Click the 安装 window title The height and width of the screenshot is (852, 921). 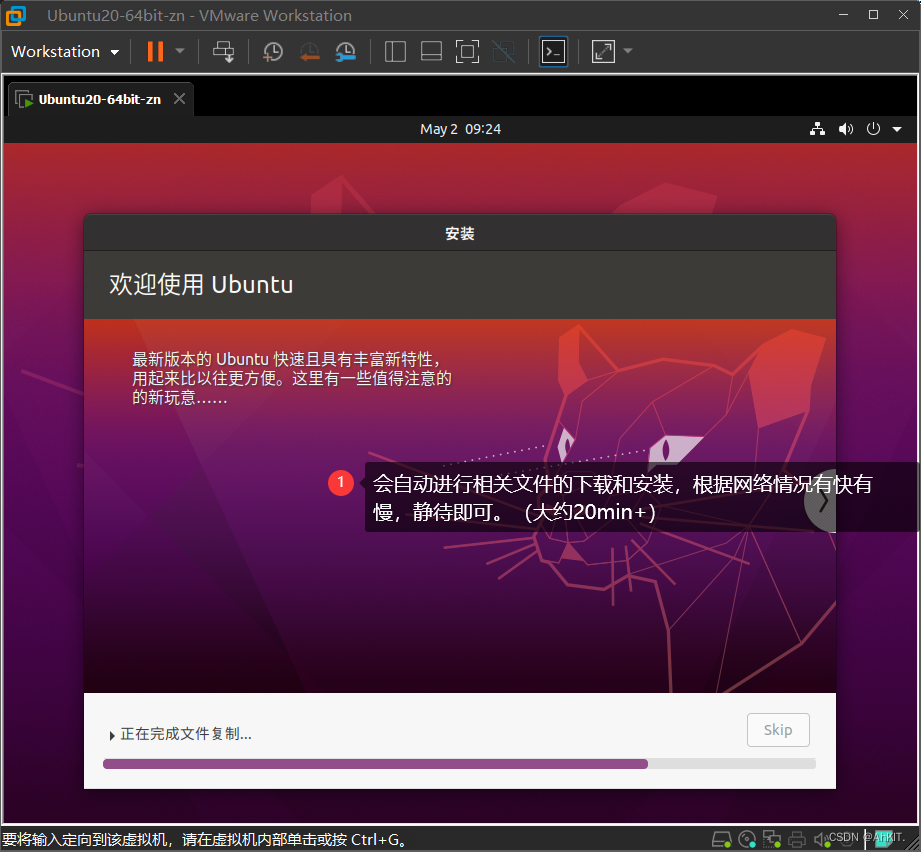click(x=459, y=234)
